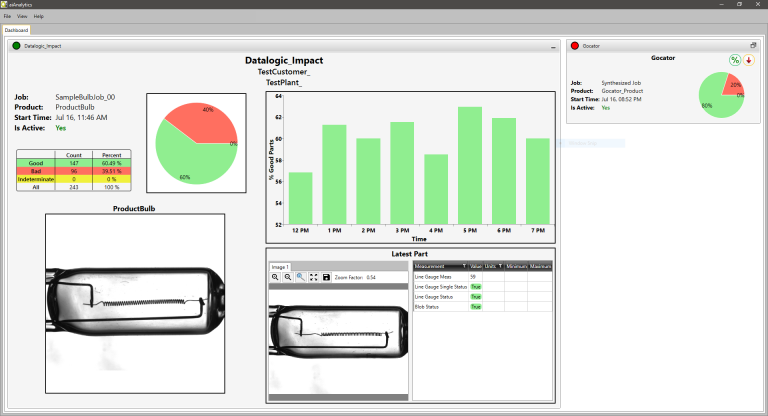The height and width of the screenshot is (416, 768).
Task: Click the zoom in magnifier icon
Action: pyautogui.click(x=275, y=277)
